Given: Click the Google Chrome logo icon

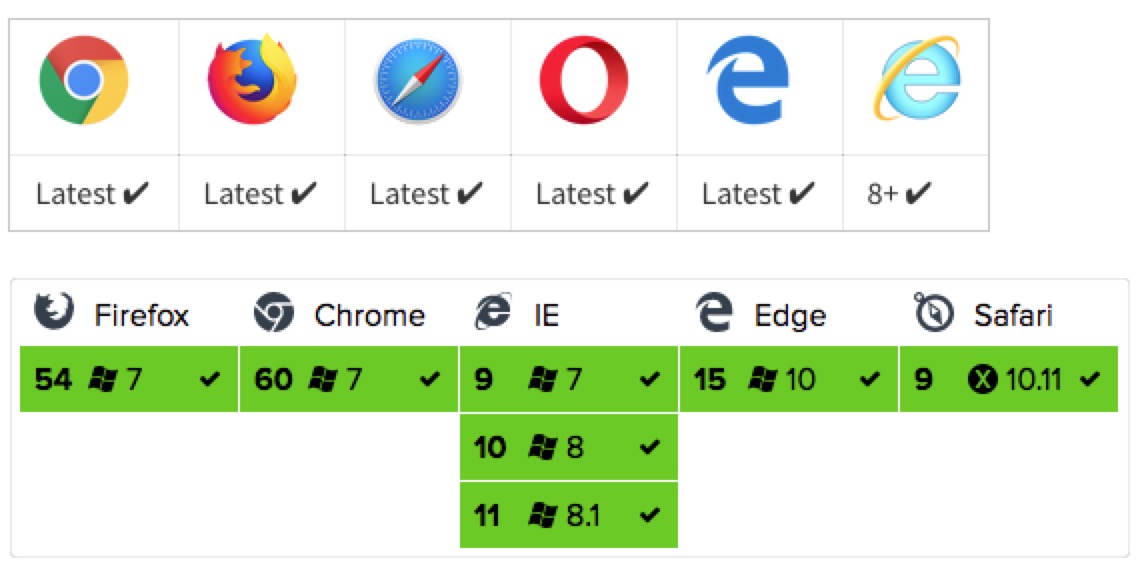Looking at the screenshot, I should (x=85, y=80).
